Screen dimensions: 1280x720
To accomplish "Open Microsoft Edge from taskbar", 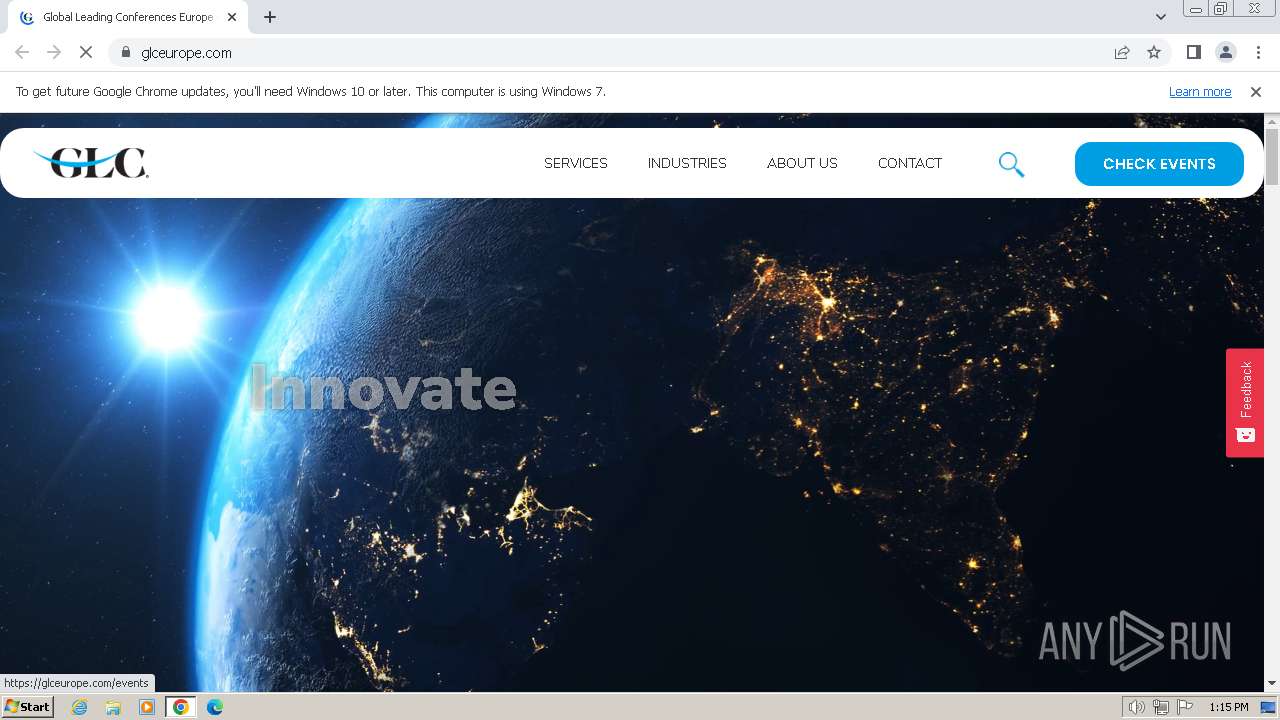I will pyautogui.click(x=214, y=707).
